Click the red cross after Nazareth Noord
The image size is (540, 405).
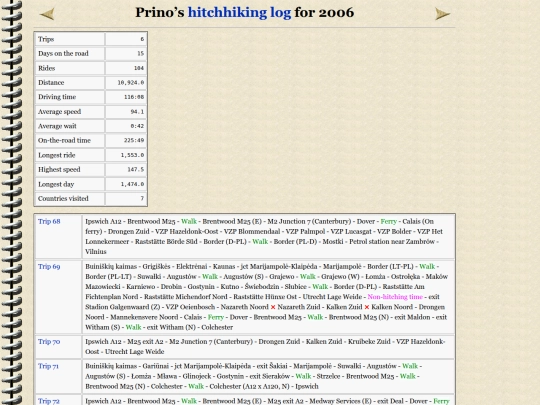(273, 307)
